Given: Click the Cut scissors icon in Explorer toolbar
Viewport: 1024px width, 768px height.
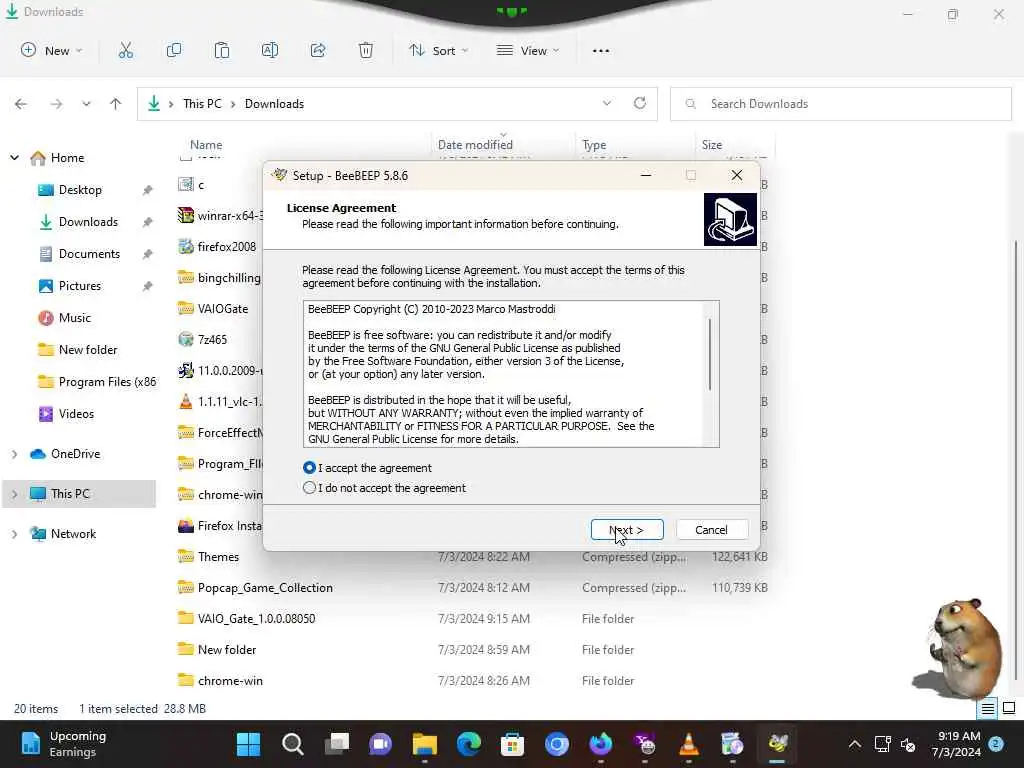Looking at the screenshot, I should pos(125,50).
